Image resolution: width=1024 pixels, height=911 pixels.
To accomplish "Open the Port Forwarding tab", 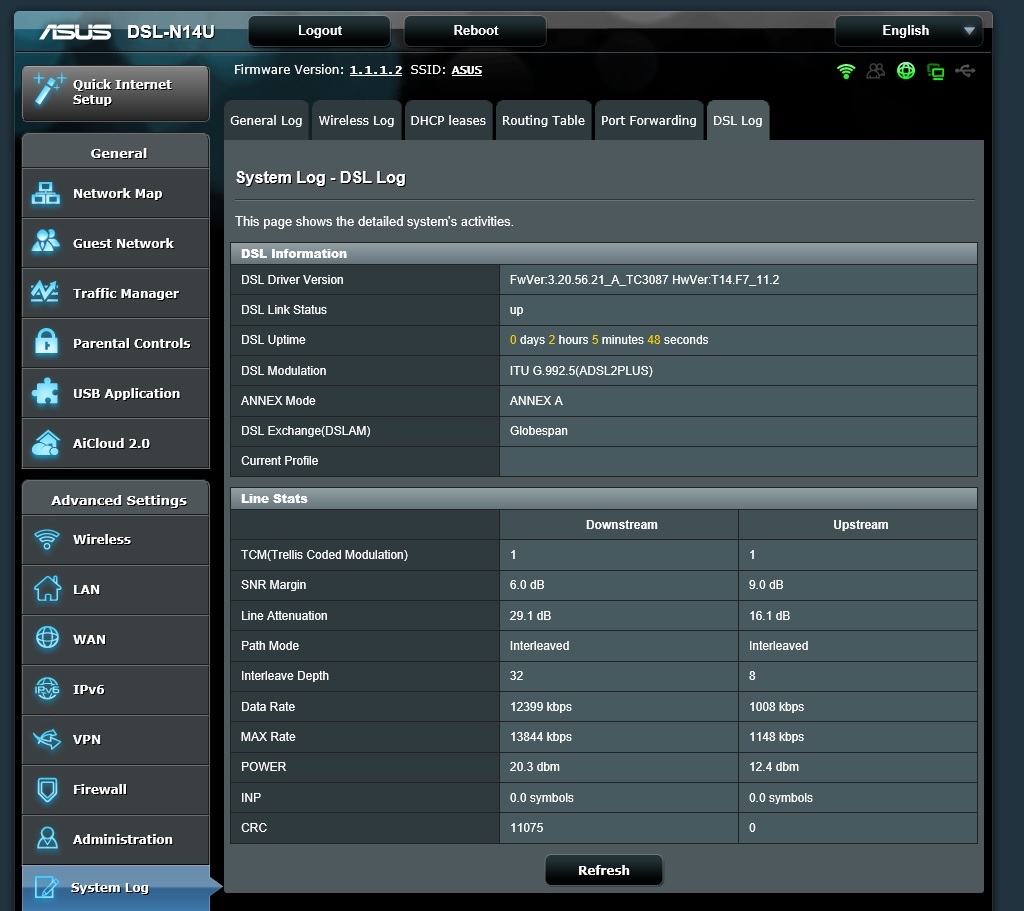I will (648, 121).
